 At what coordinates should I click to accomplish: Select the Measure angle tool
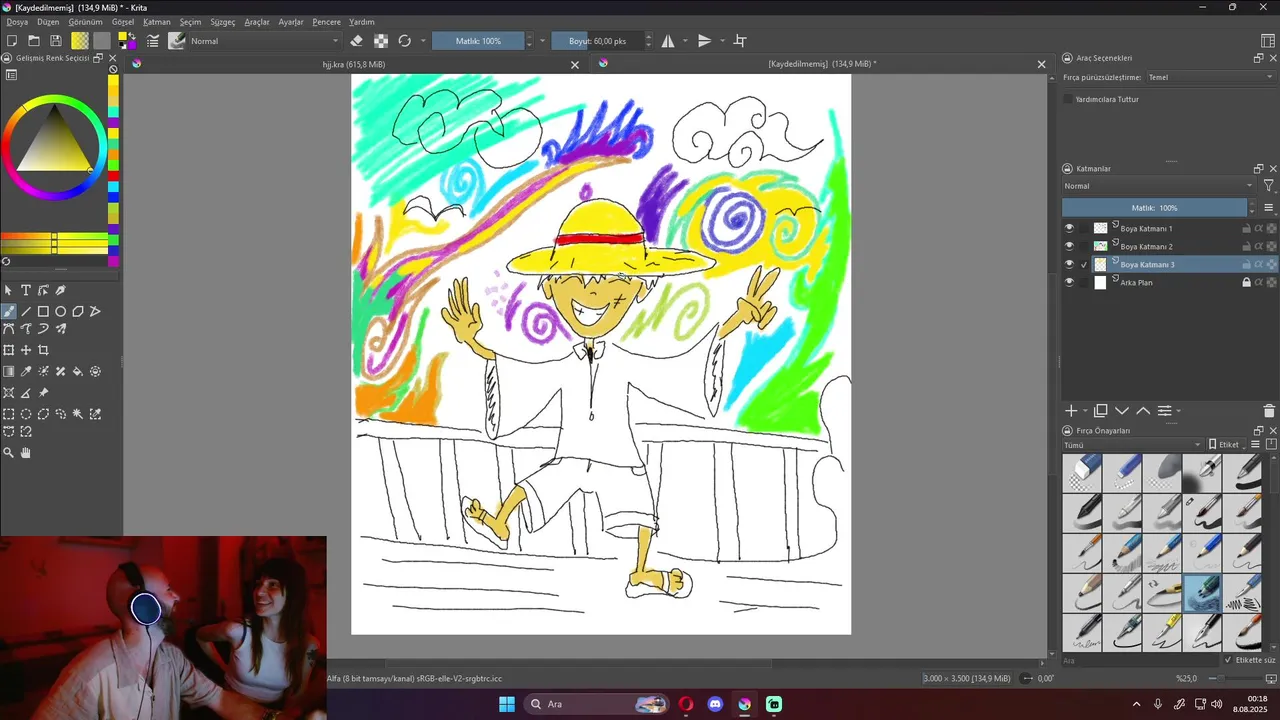[26, 393]
